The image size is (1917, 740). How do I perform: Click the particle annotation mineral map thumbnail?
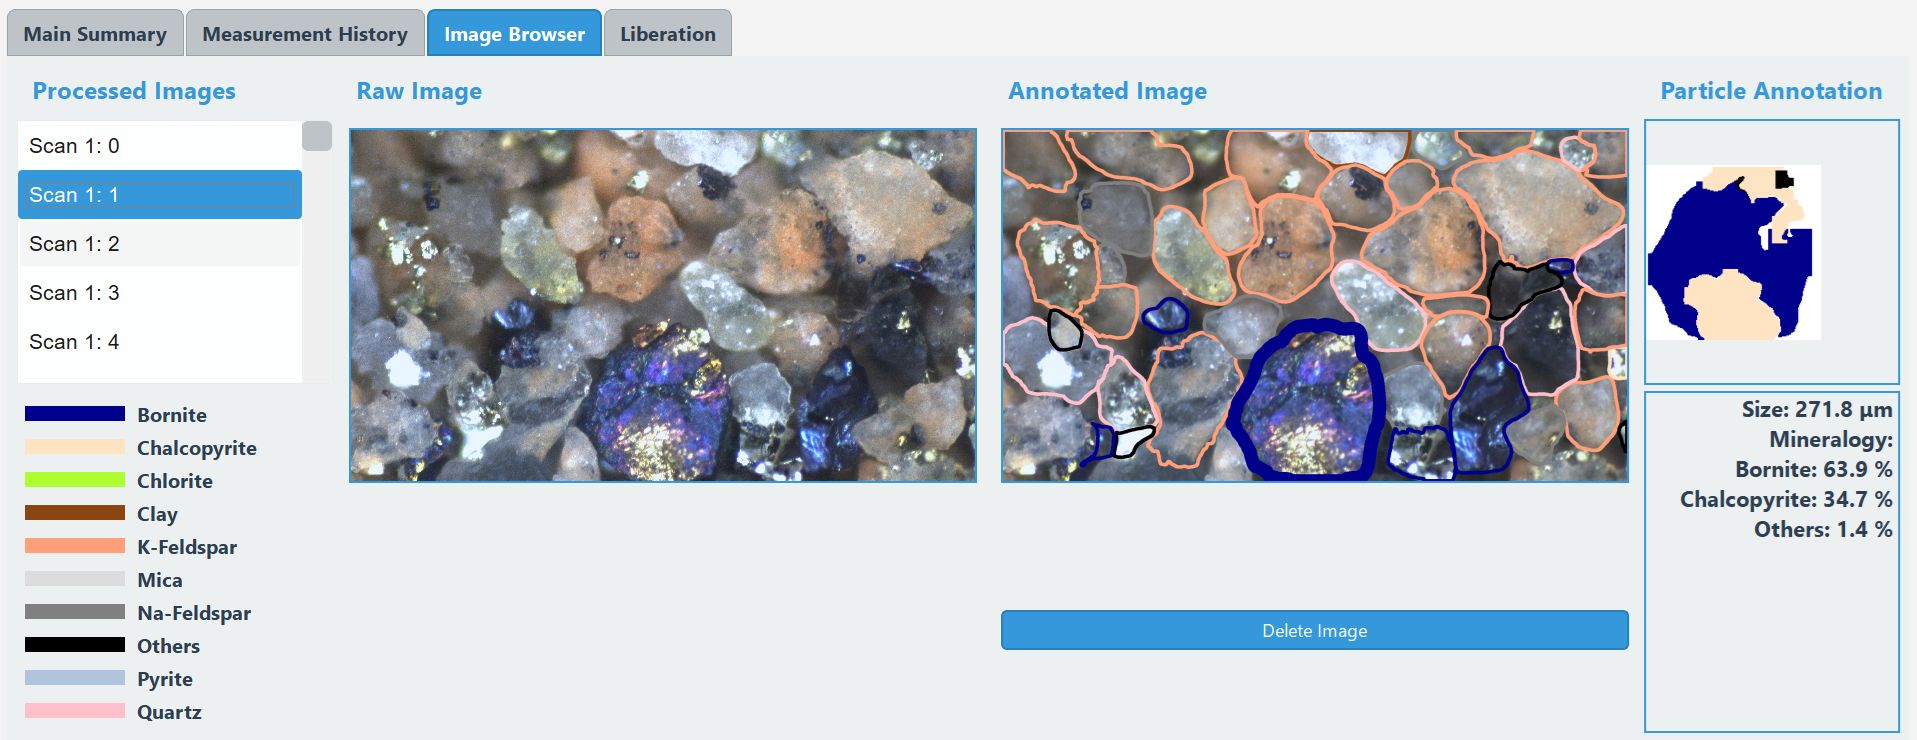click(x=1733, y=253)
